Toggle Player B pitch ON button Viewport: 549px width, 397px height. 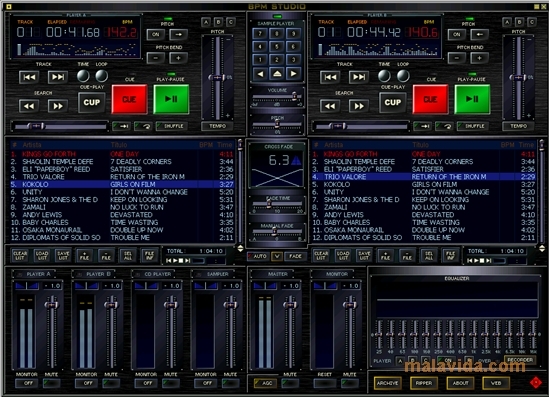tap(457, 34)
